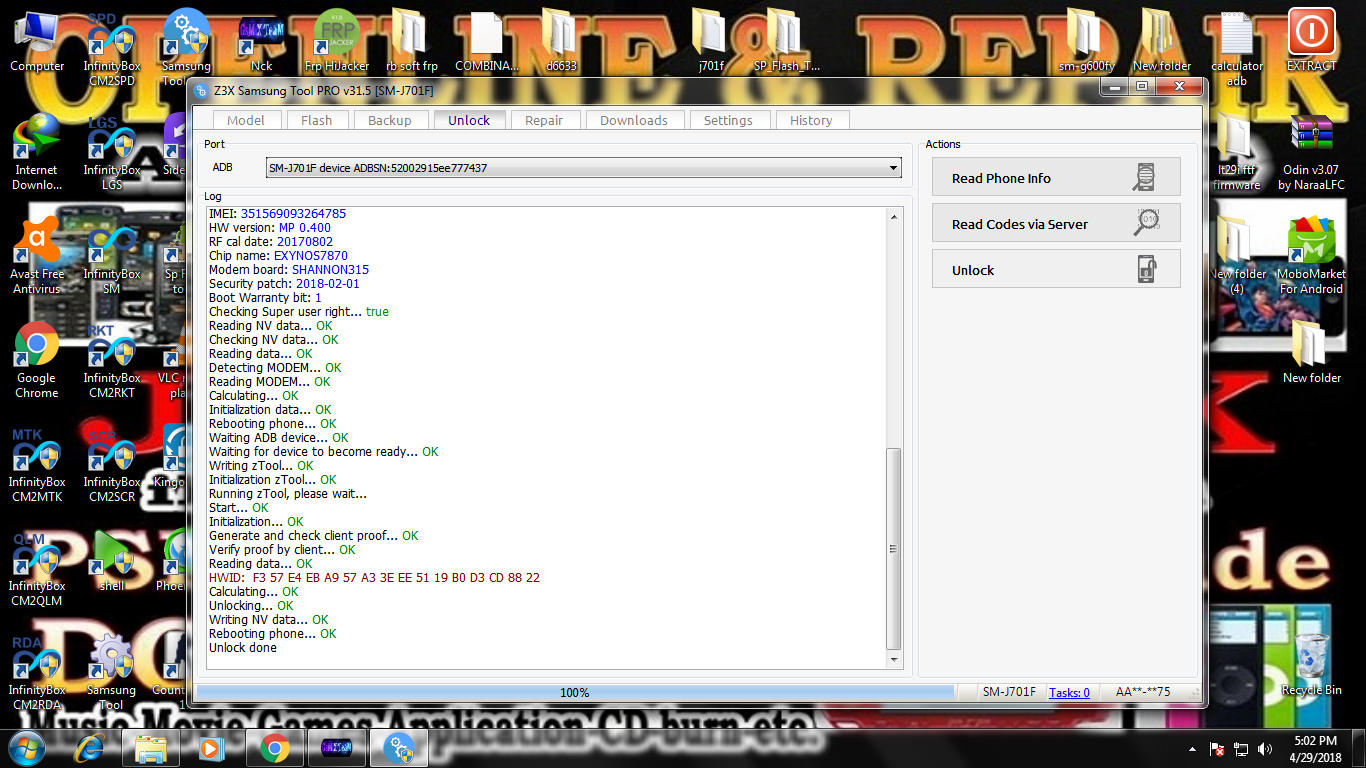This screenshot has height=768, width=1366.
Task: Open the j701f desktop folder
Action: coord(711,40)
